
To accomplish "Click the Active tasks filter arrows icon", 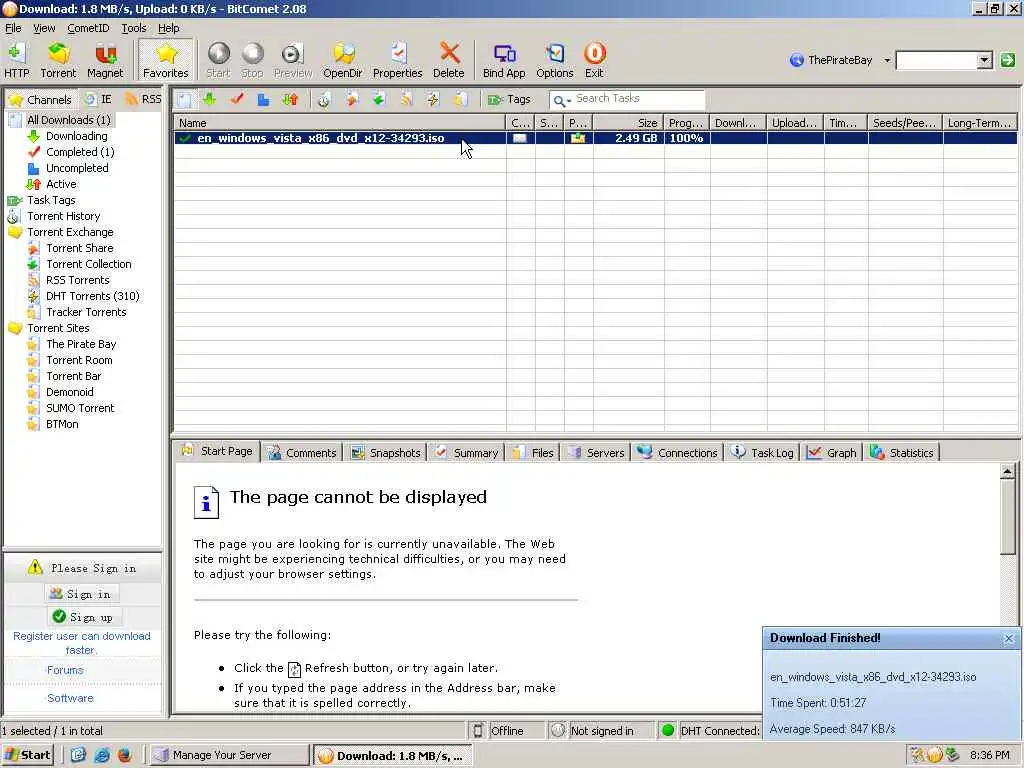I will 290,99.
